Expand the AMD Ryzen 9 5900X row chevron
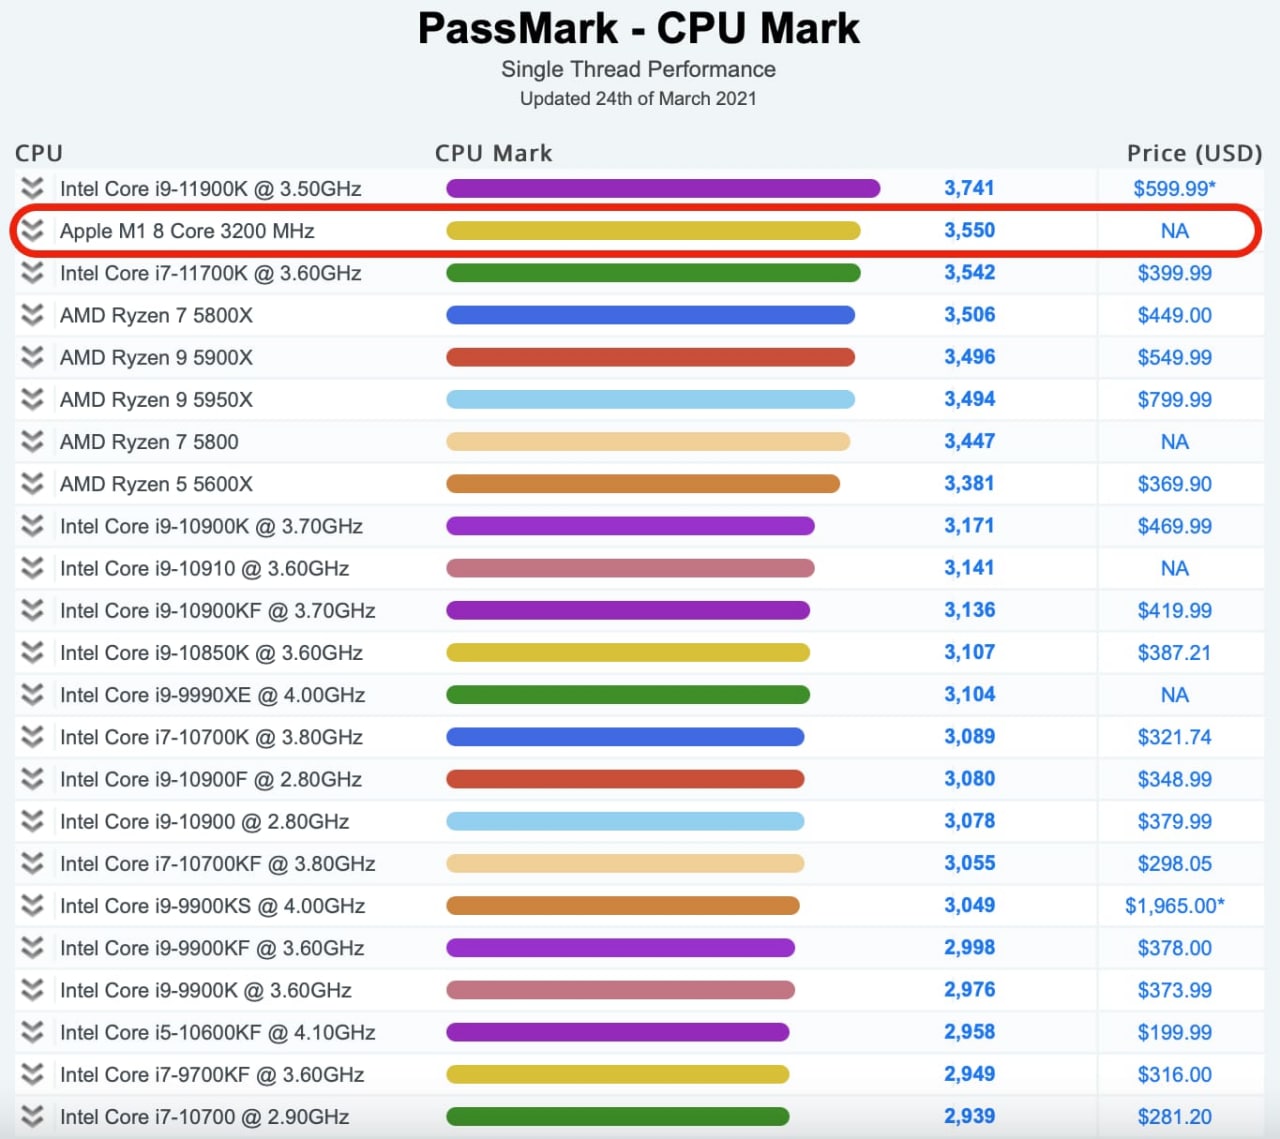This screenshot has width=1280, height=1139. click(x=33, y=357)
